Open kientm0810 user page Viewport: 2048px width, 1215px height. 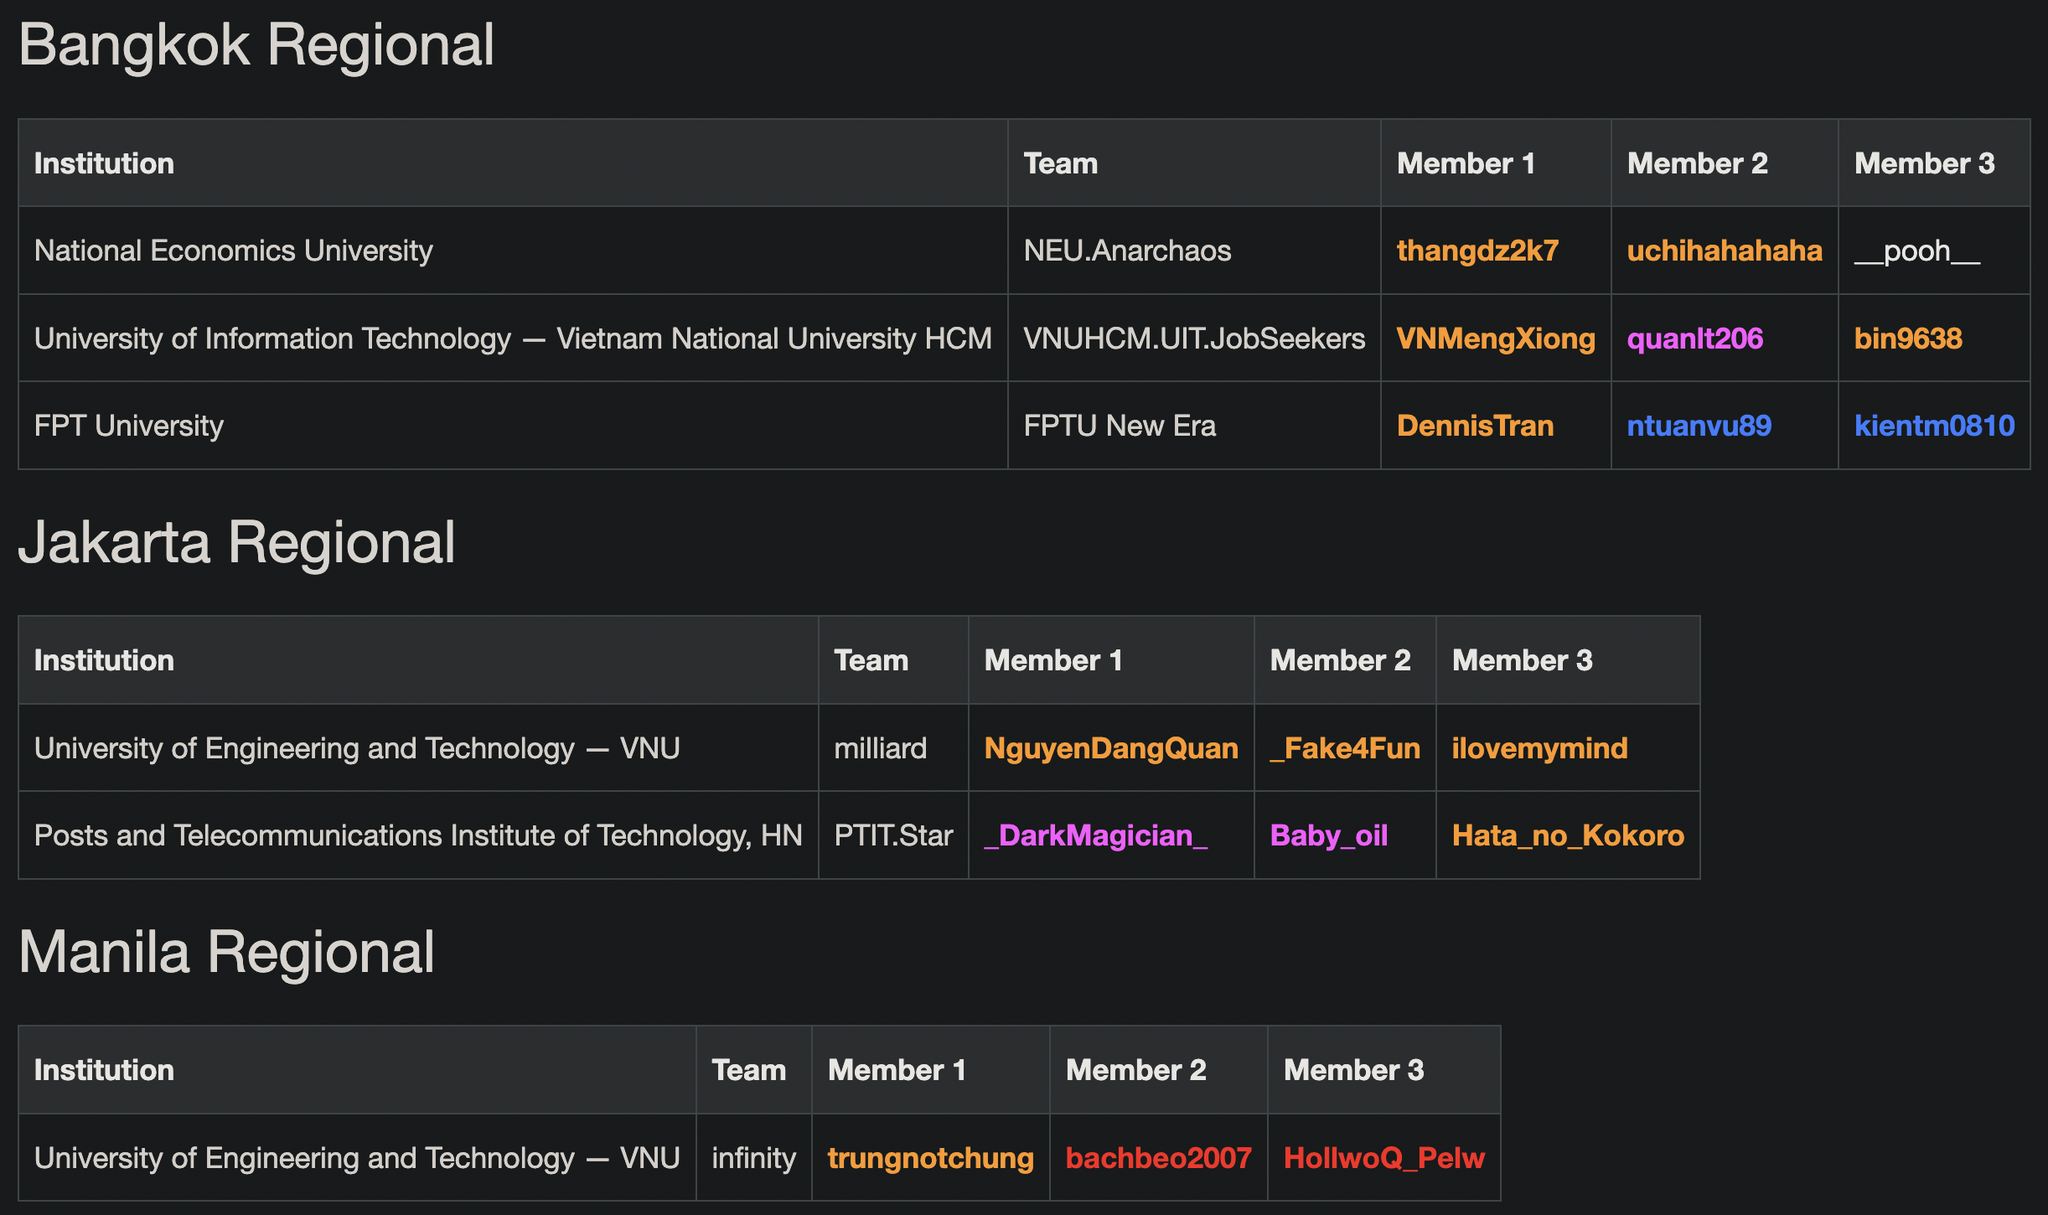pyautogui.click(x=1934, y=426)
